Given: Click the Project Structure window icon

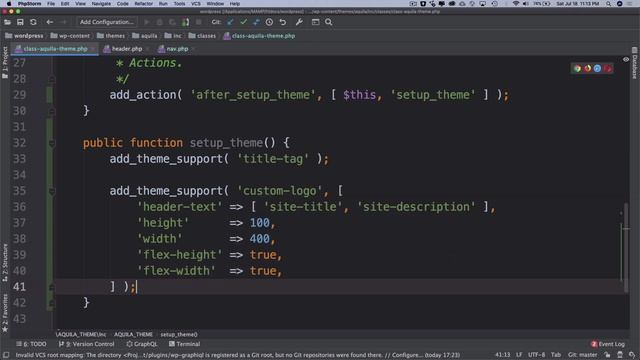Looking at the screenshot, I should coord(316,22).
